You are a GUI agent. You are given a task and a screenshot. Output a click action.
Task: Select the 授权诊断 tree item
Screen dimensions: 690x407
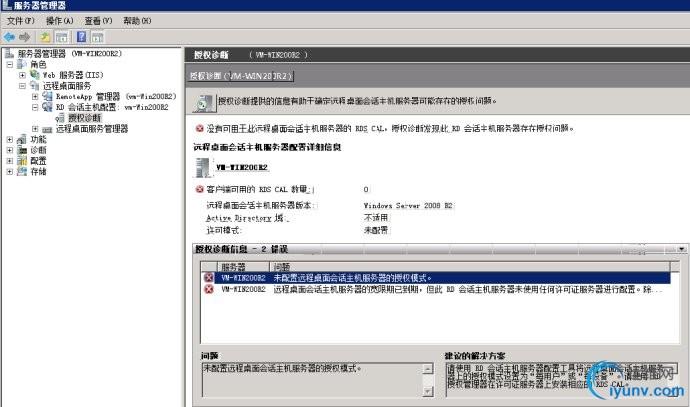[x=84, y=118]
